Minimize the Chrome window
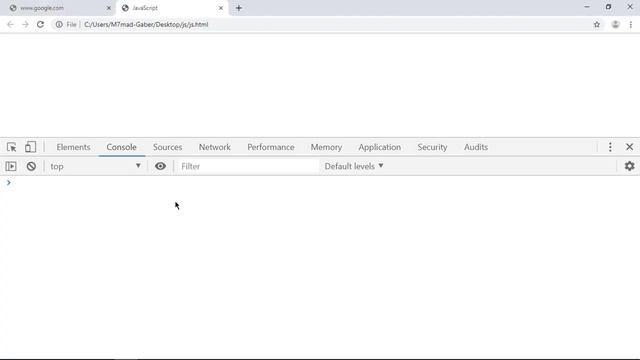640x360 pixels. point(587,7)
